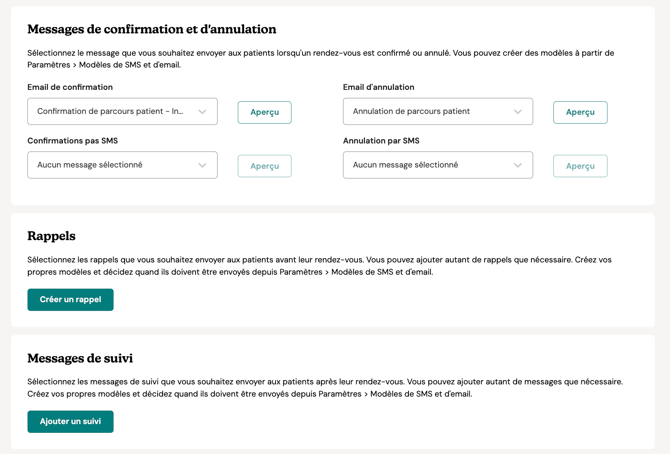Viewport: 670px width, 454px height.
Task: Click the 'Email d'annulation' field label
Action: 378,87
